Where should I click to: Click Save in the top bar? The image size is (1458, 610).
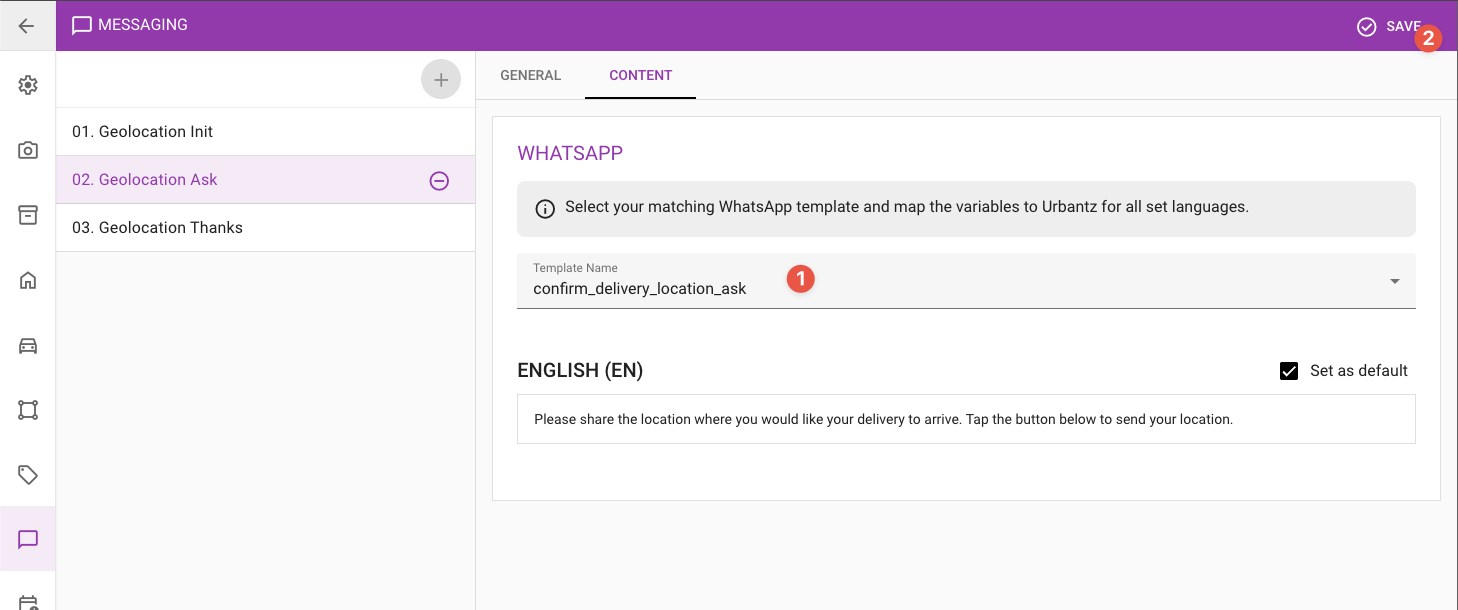coord(1389,27)
